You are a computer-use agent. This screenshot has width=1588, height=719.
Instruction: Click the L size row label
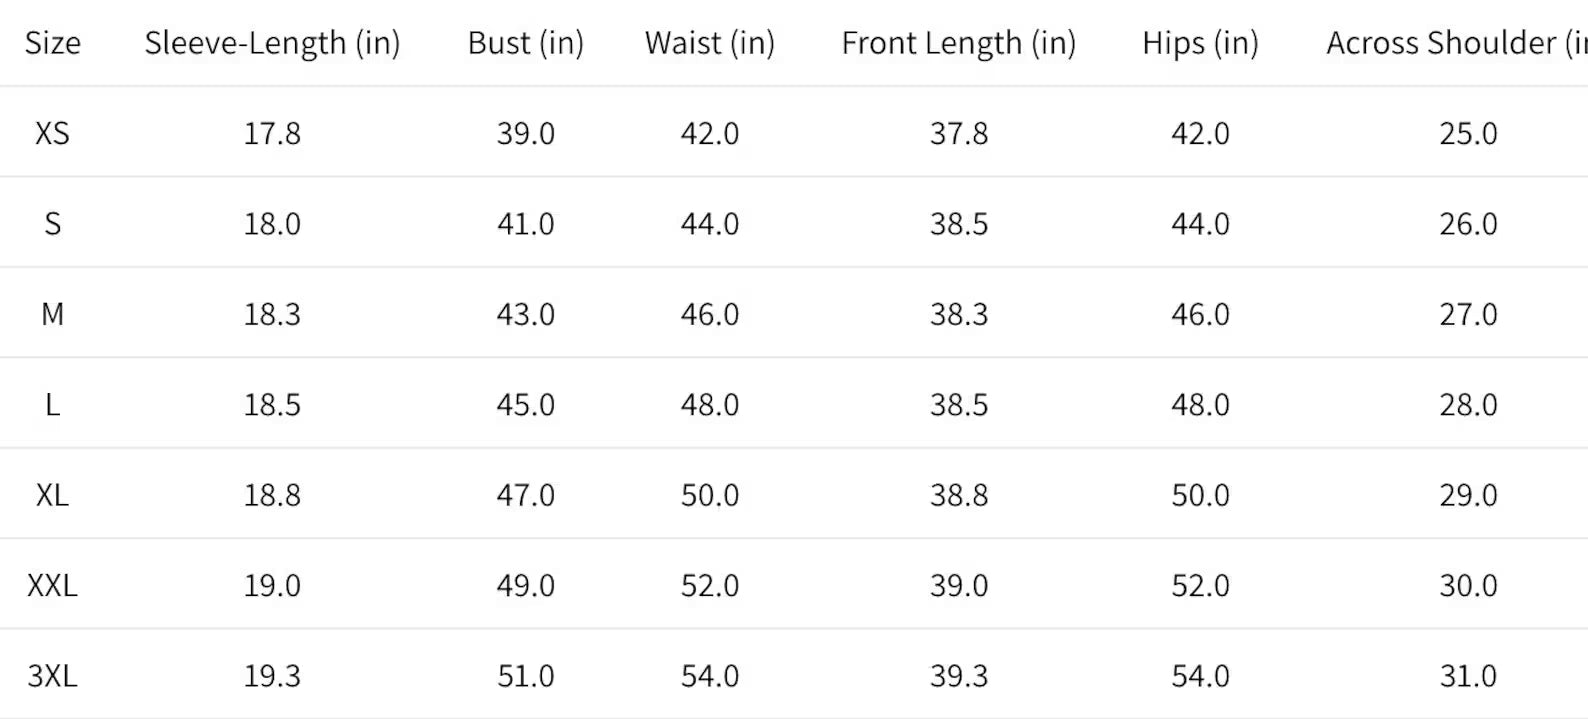coord(53,404)
